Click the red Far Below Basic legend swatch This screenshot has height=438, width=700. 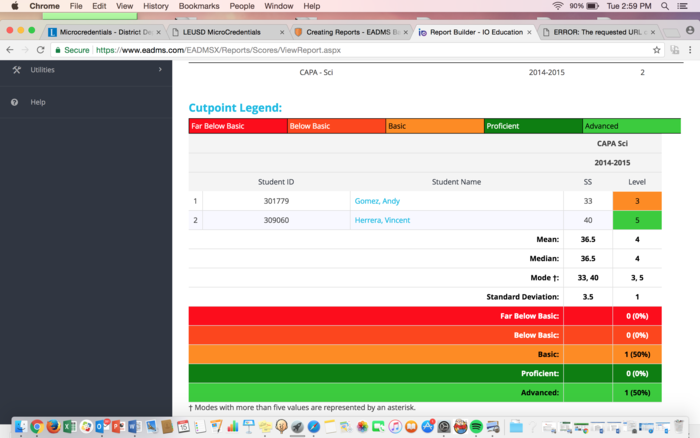coord(237,126)
